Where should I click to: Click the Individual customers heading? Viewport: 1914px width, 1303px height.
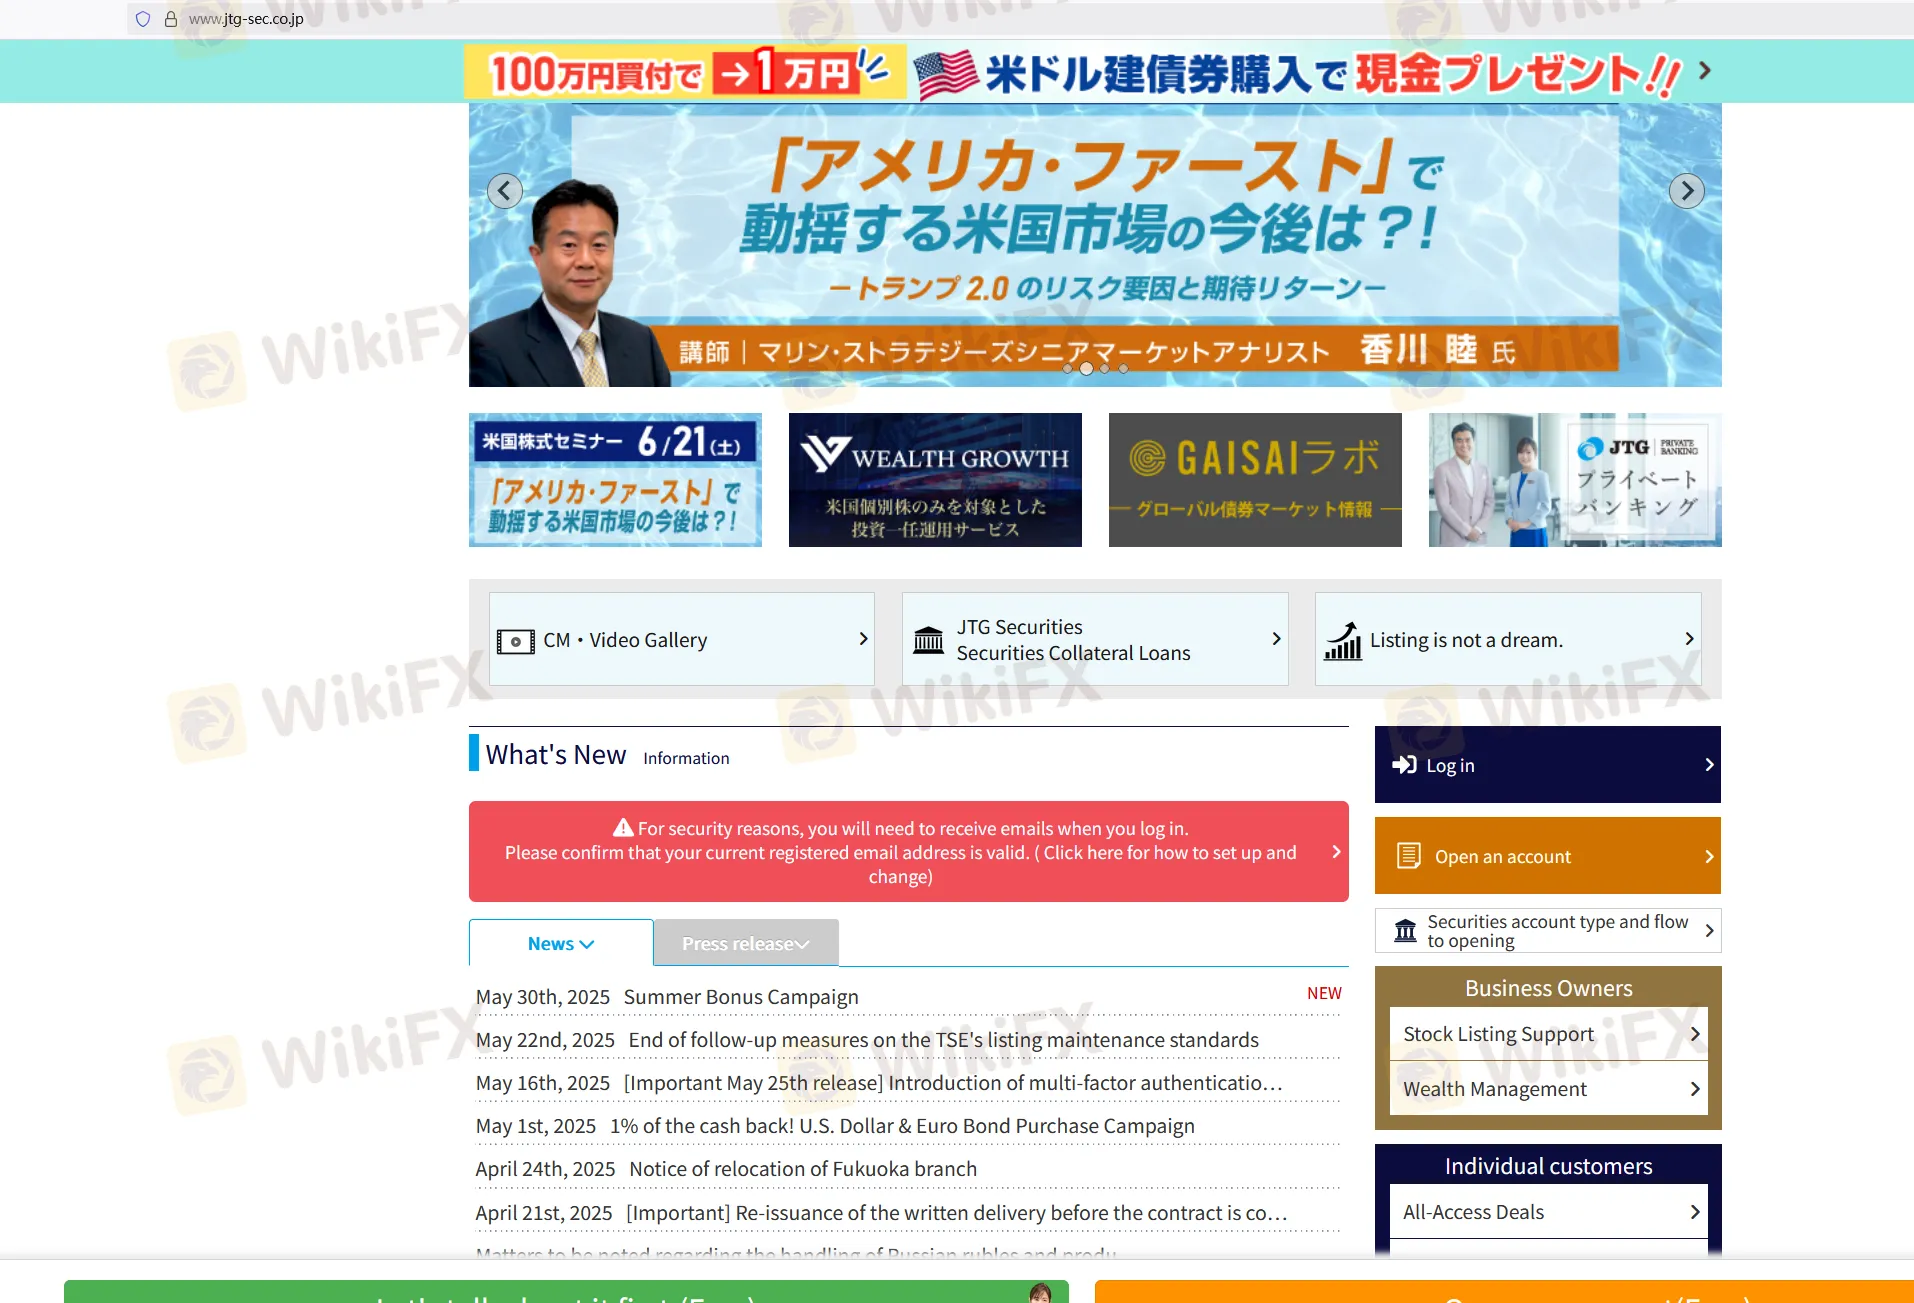coord(1548,1166)
